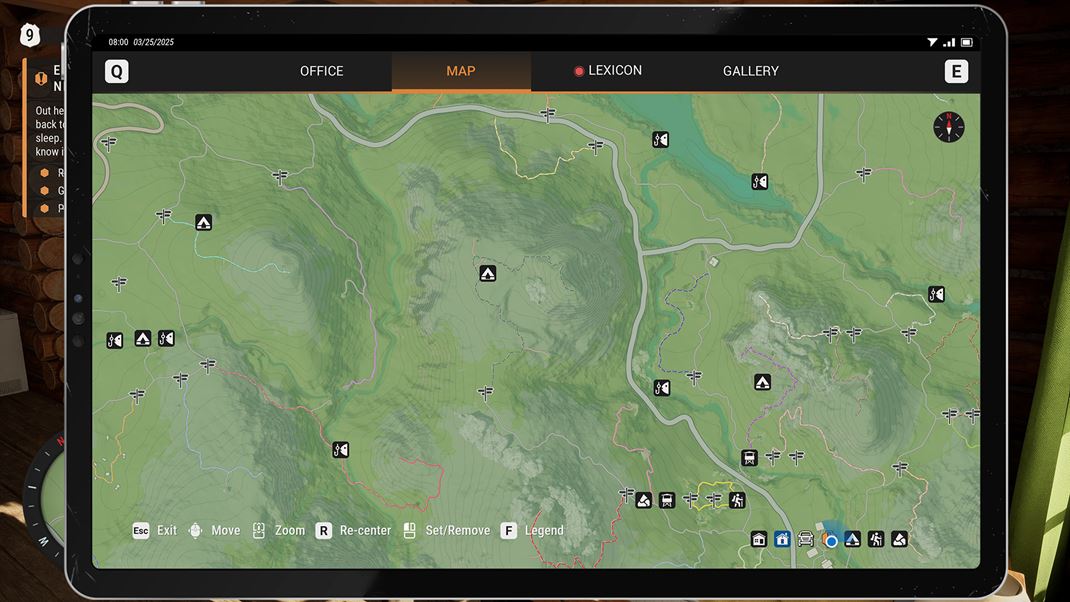1070x602 pixels.
Task: Click the vehicle icon among the bottom map markers
Action: click(806, 538)
